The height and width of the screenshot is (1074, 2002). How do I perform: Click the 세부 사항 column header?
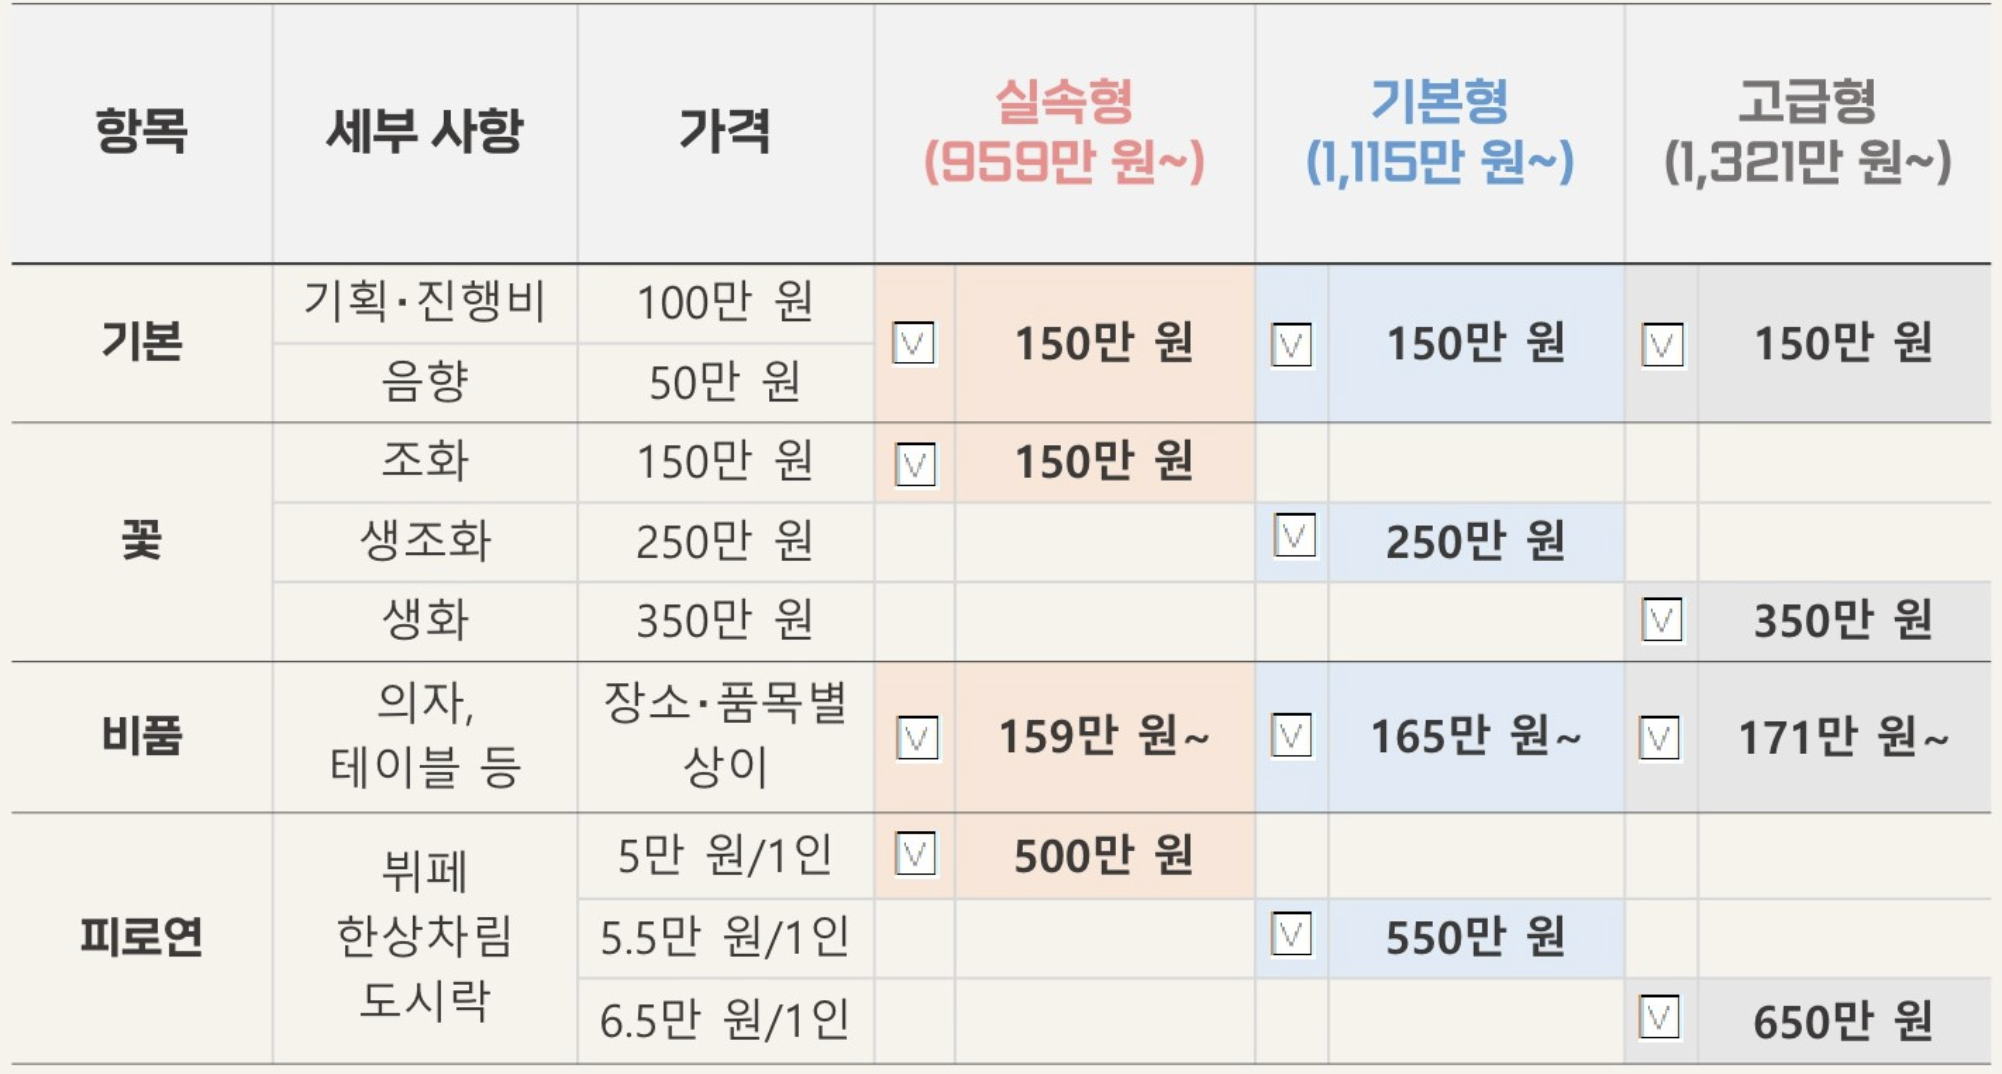pyautogui.click(x=425, y=132)
